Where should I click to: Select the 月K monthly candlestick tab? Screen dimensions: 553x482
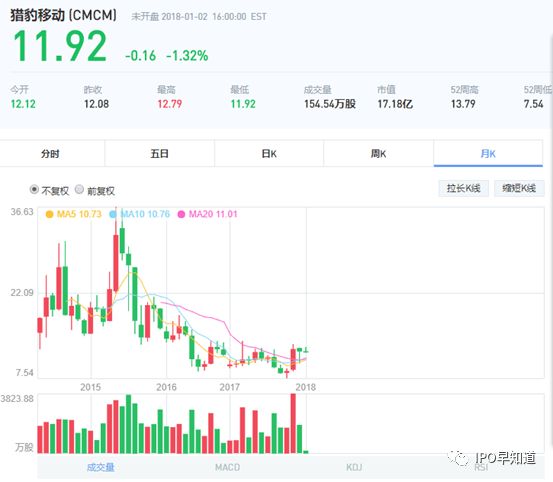coord(488,154)
